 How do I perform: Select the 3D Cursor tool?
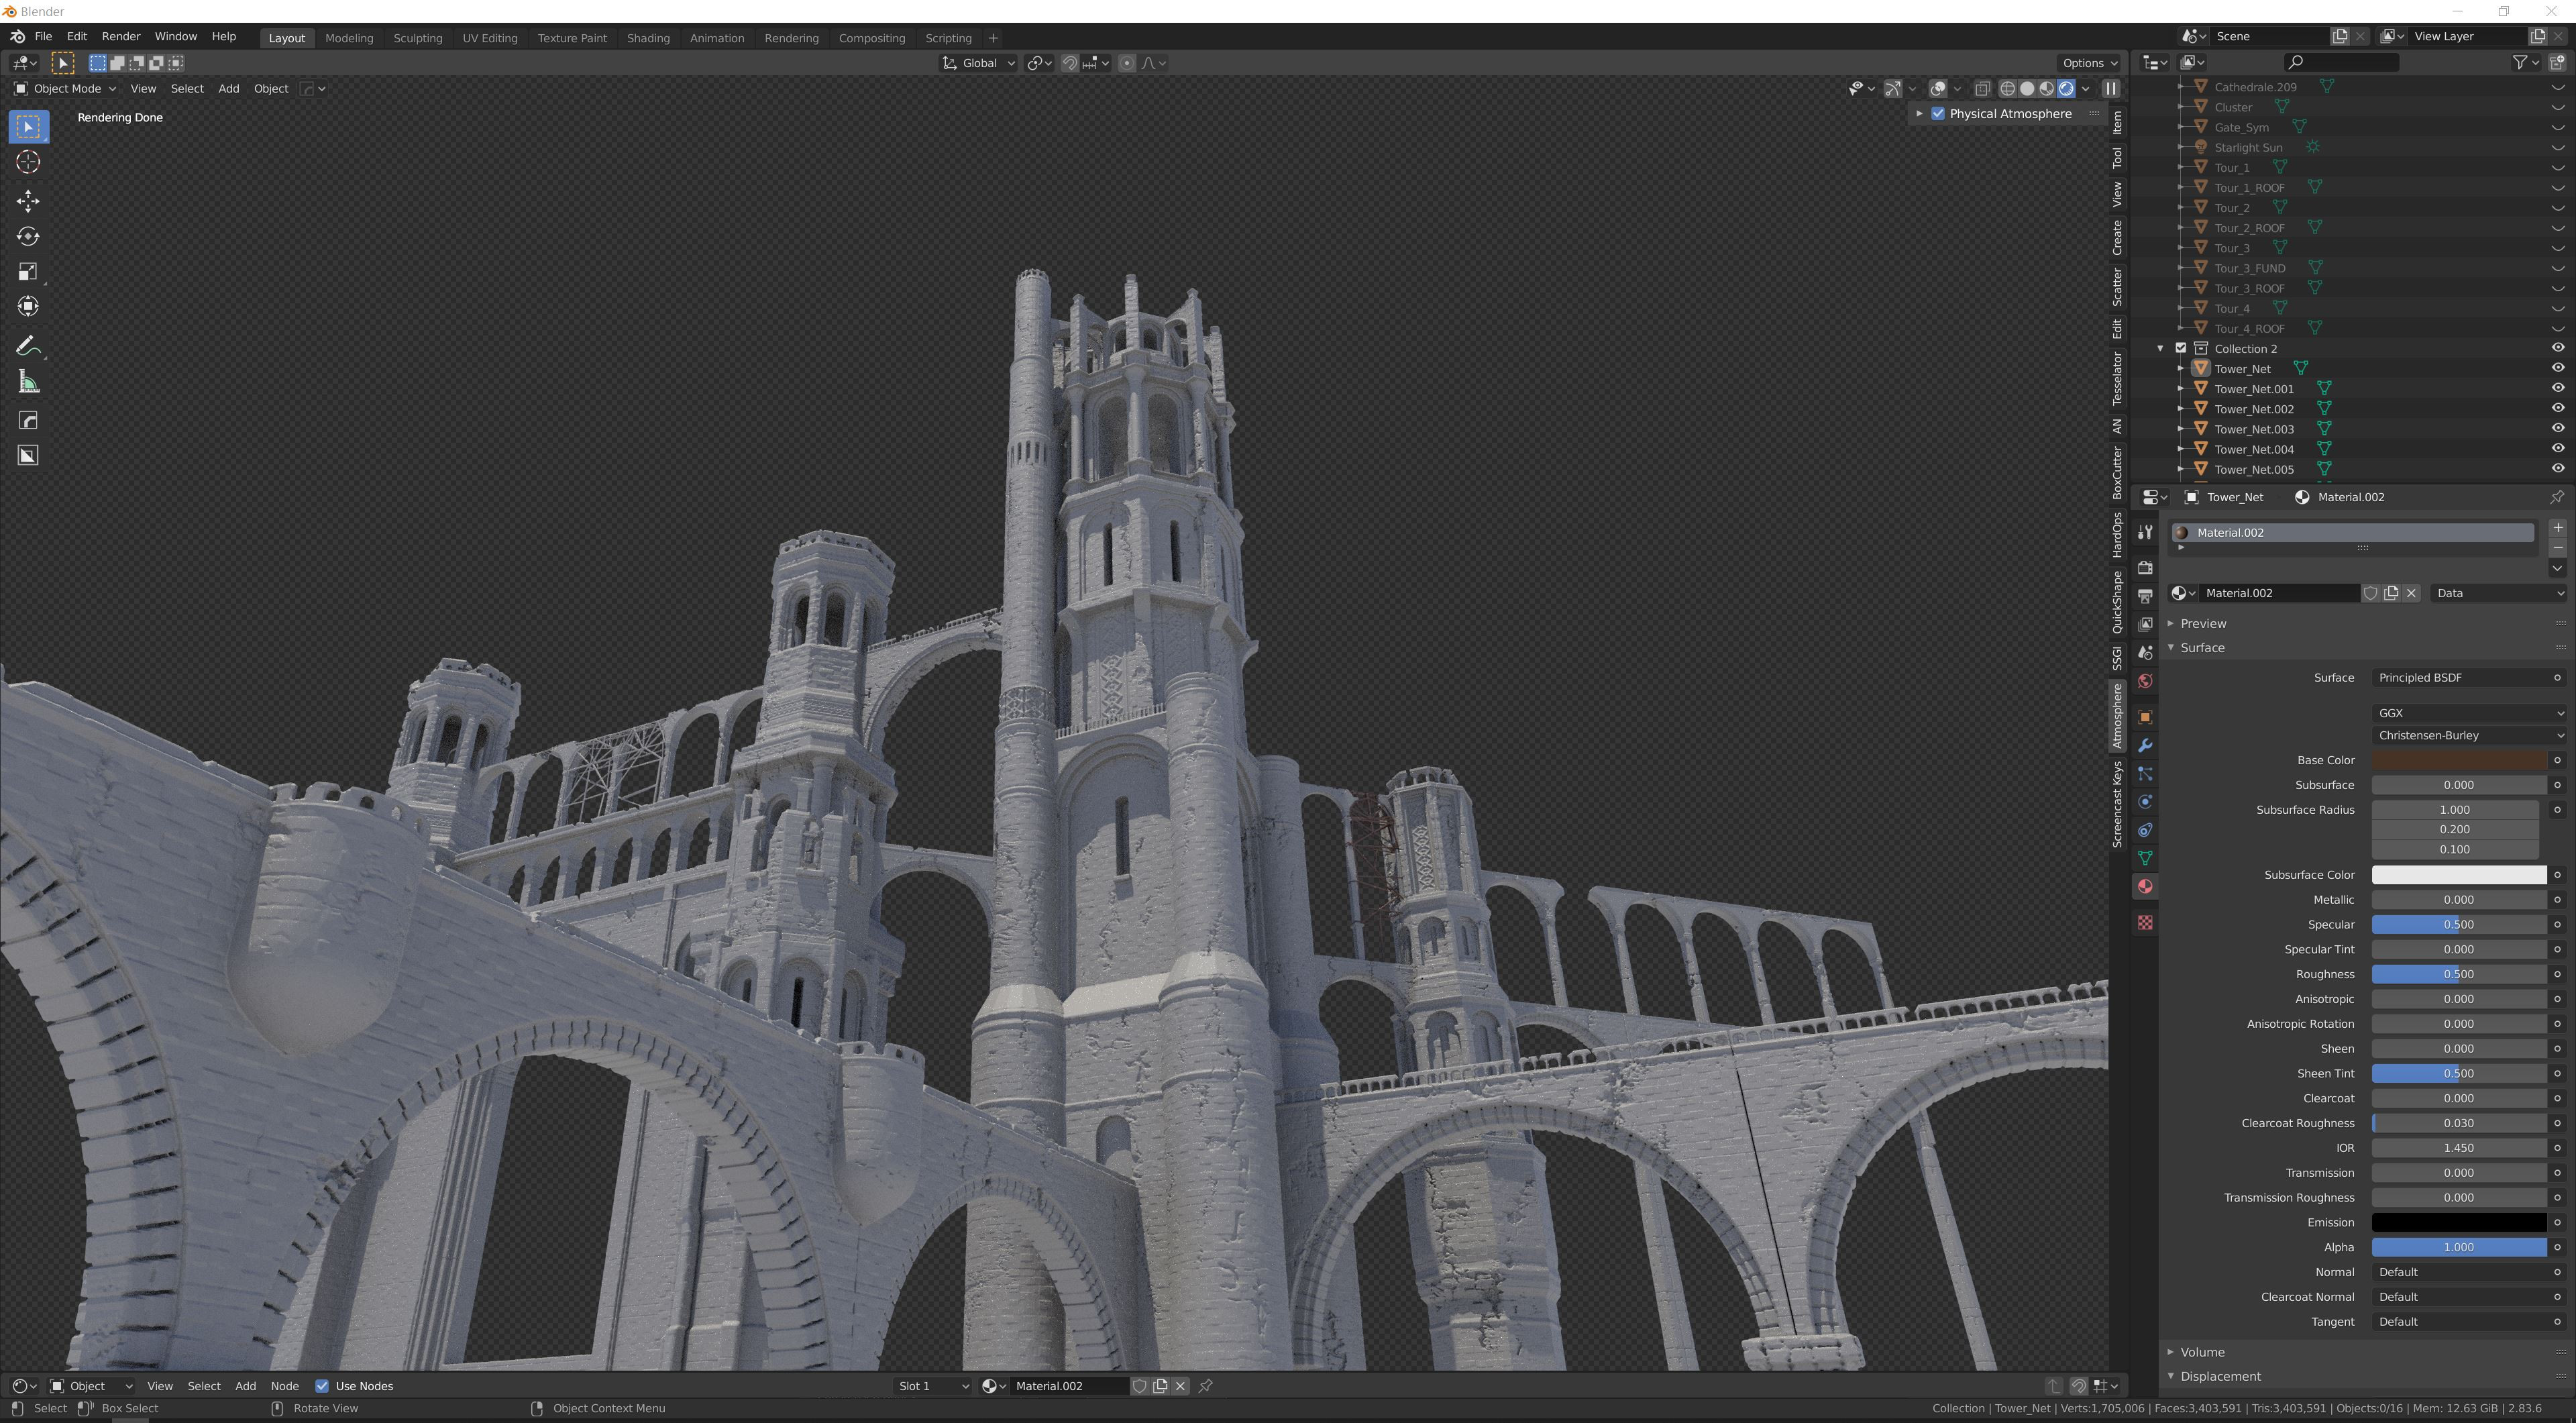[x=28, y=162]
